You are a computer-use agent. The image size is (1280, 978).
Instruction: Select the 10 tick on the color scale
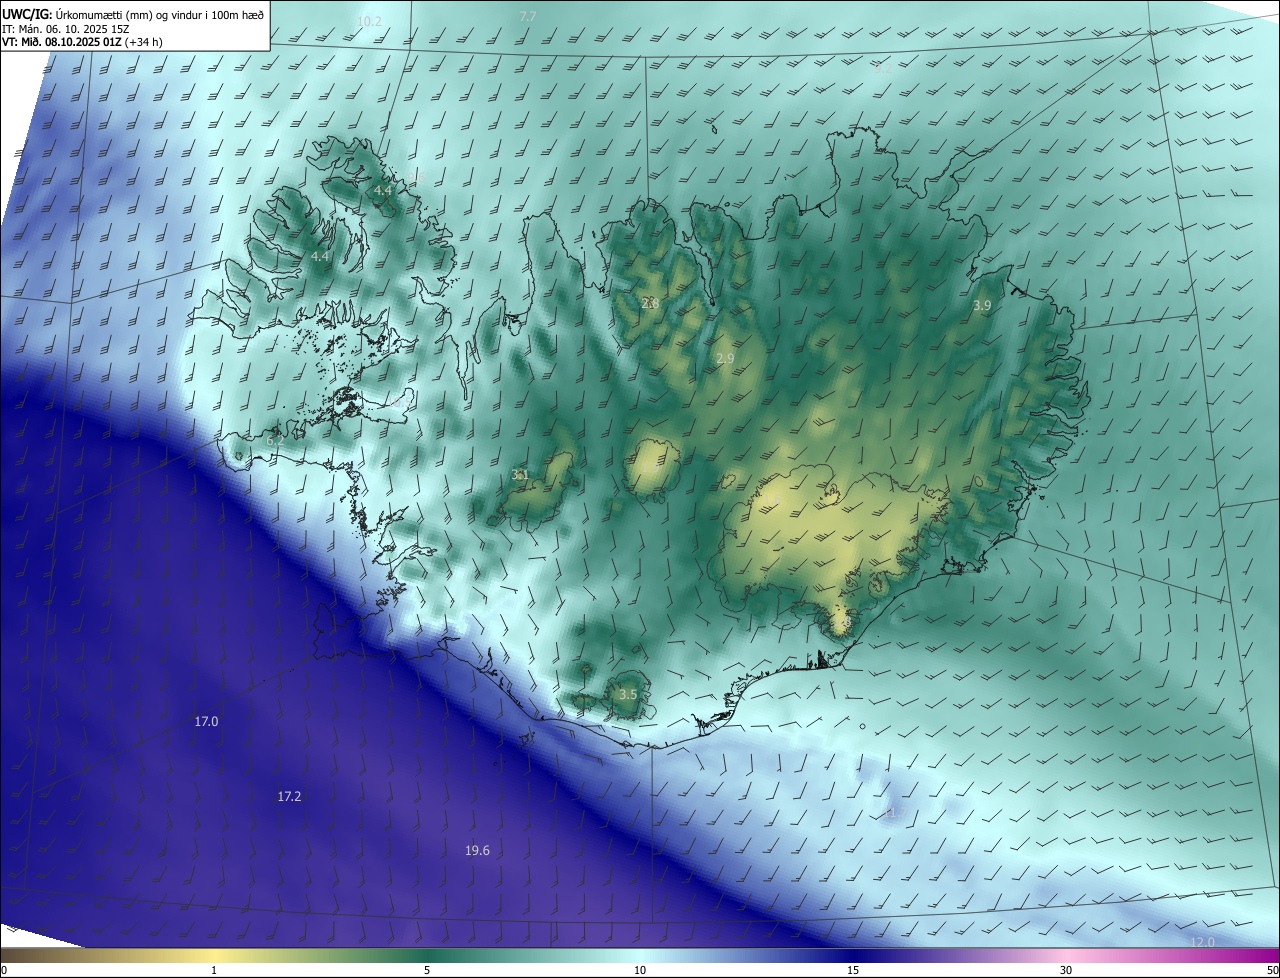640,970
